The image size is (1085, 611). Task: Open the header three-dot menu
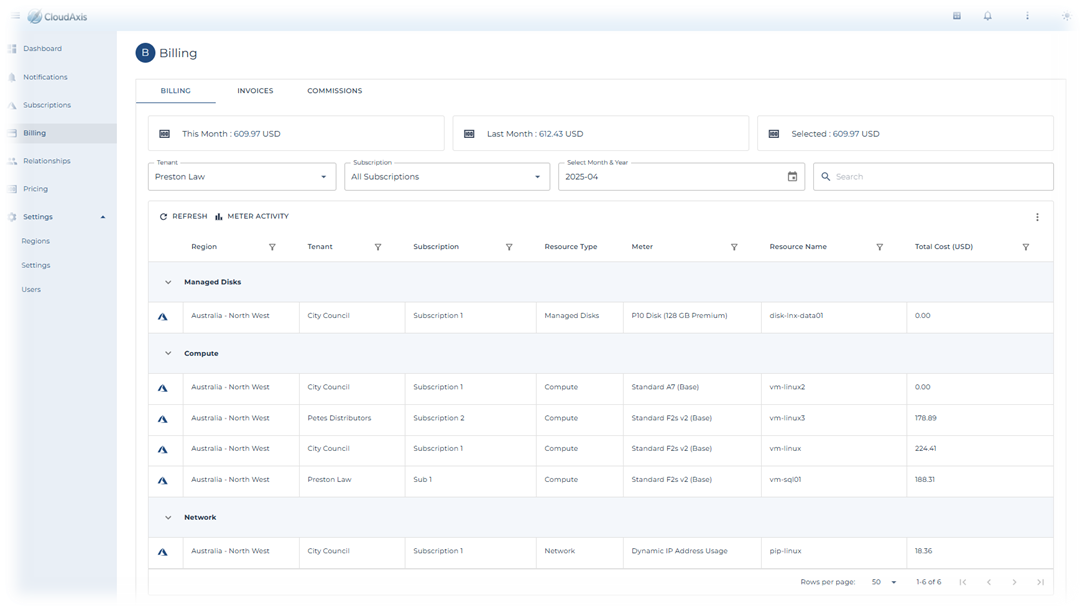point(1028,16)
